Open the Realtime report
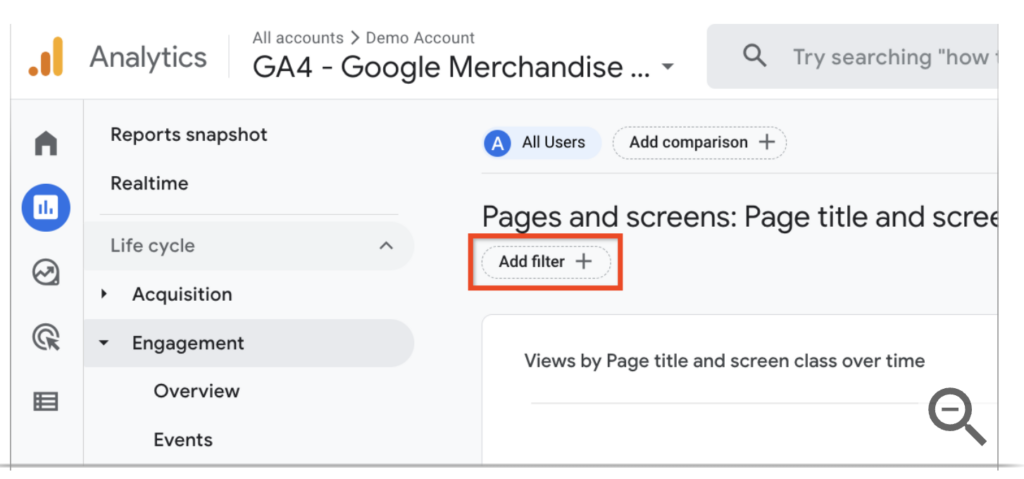 coord(150,184)
